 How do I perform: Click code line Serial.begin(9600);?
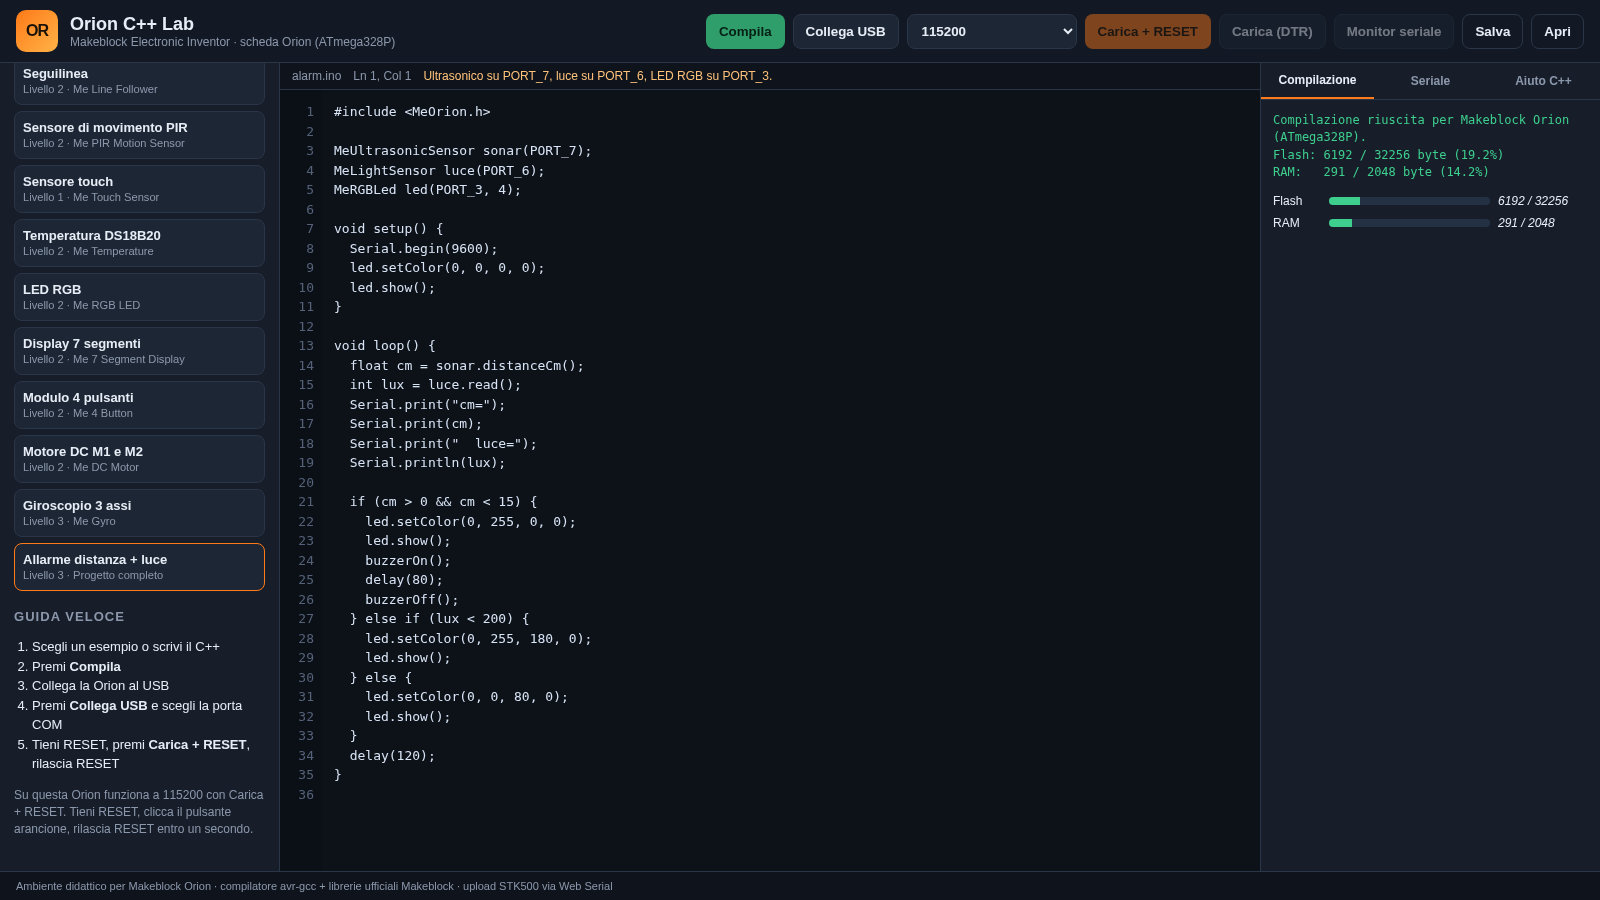[x=423, y=249]
